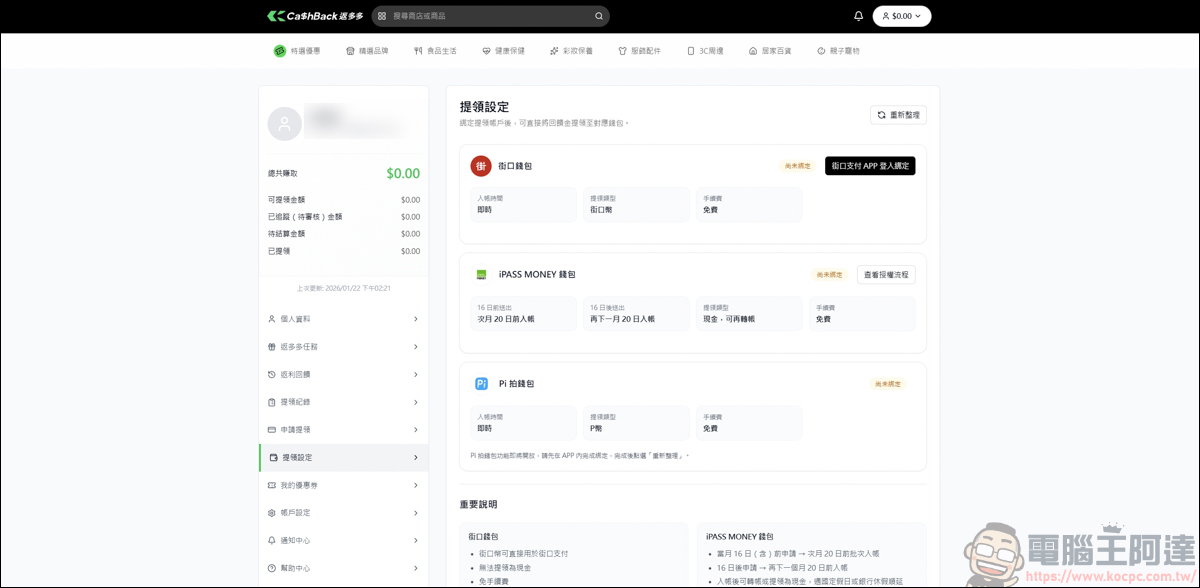This screenshot has width=1200, height=588.
Task: Click the 申請提領 card icon
Action: [272, 429]
